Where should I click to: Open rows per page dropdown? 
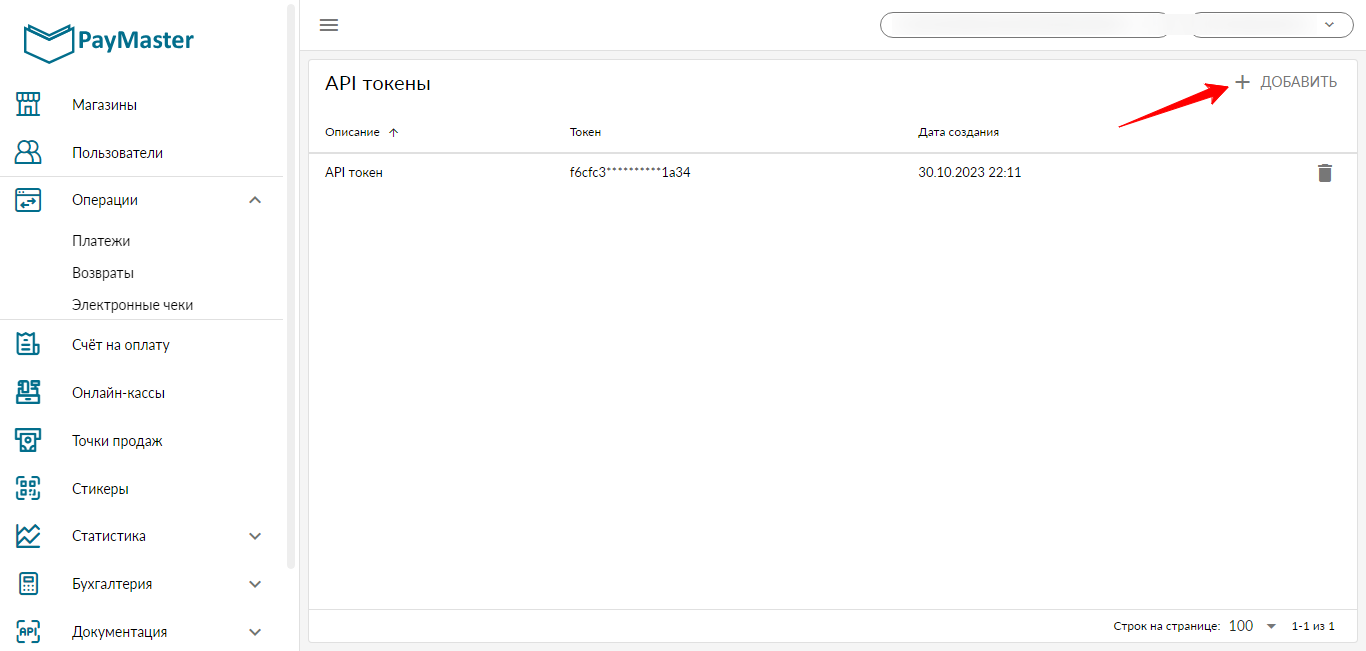1252,626
